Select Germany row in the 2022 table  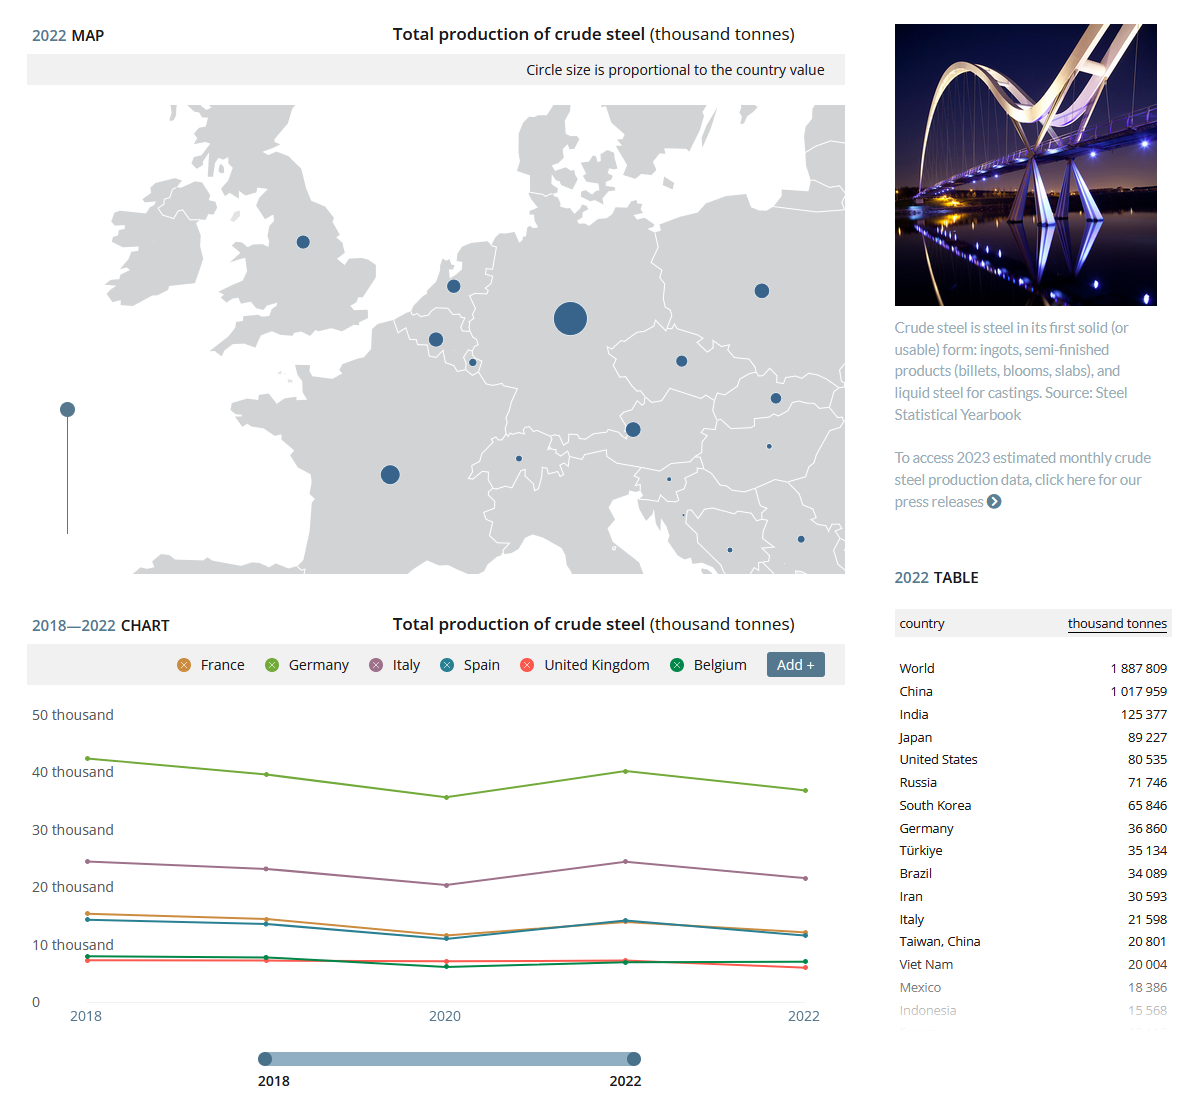1032,829
